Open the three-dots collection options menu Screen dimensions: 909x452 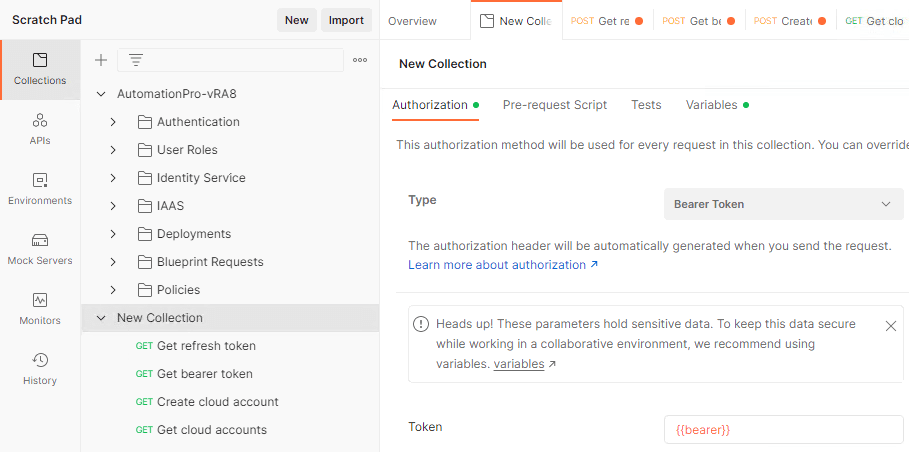coord(360,60)
